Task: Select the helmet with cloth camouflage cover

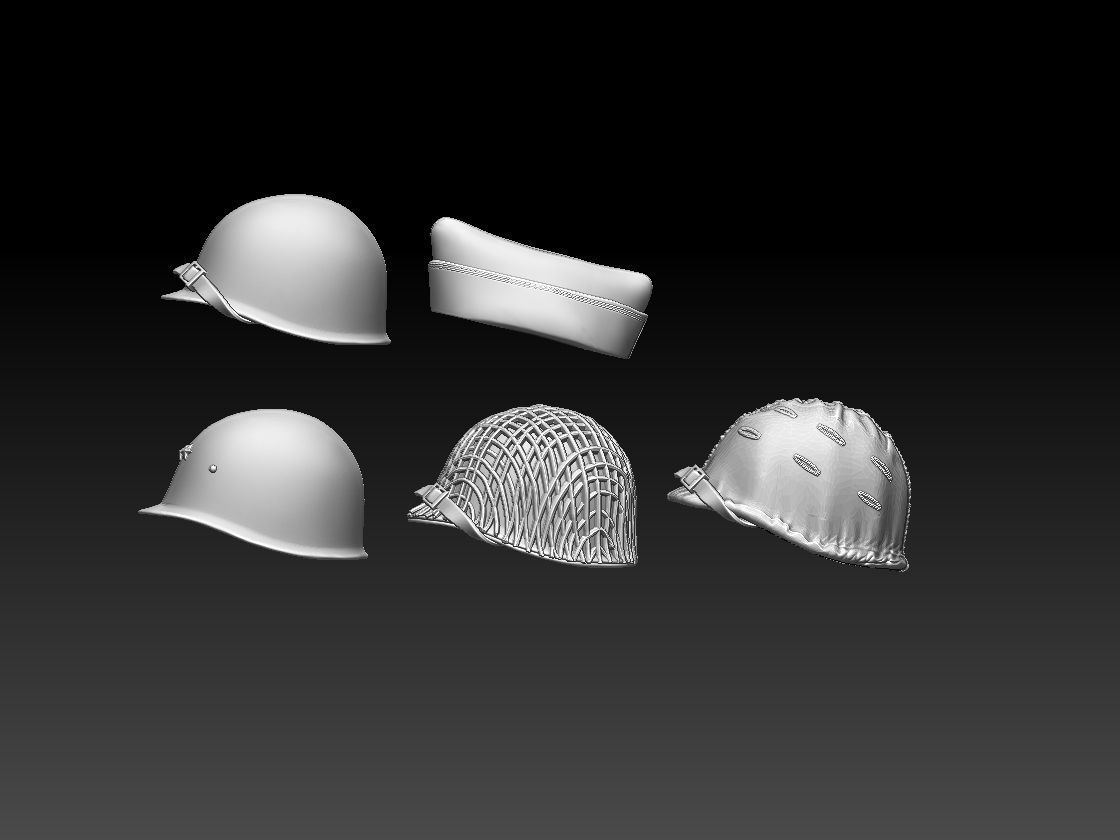Action: point(789,484)
